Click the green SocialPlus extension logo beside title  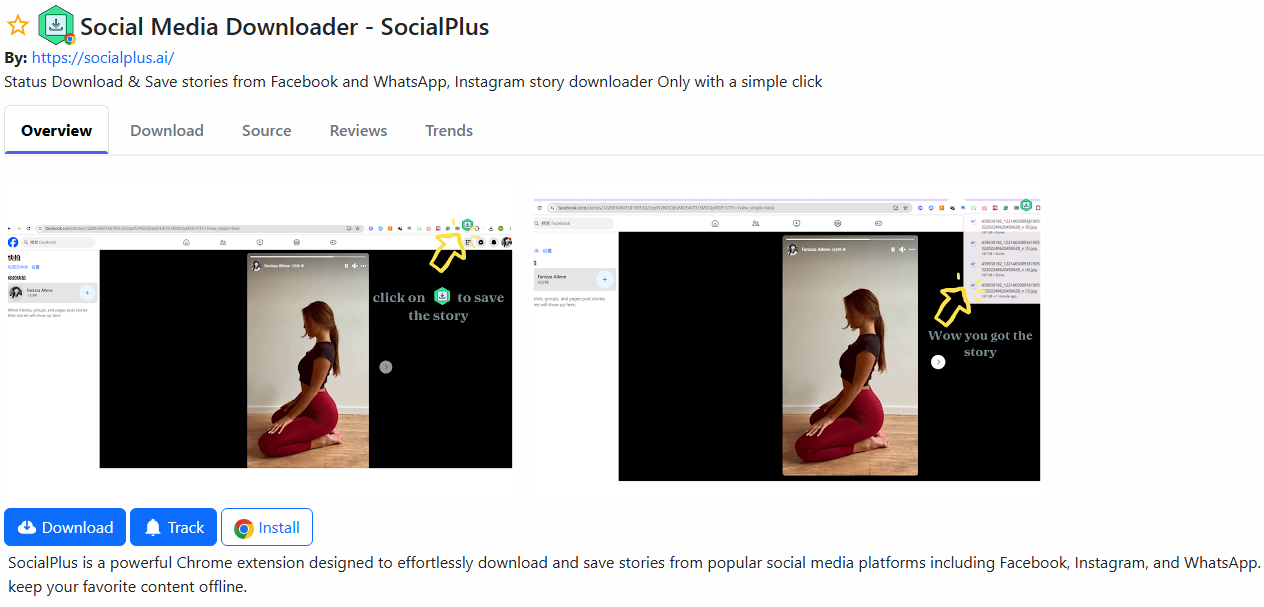tap(56, 25)
